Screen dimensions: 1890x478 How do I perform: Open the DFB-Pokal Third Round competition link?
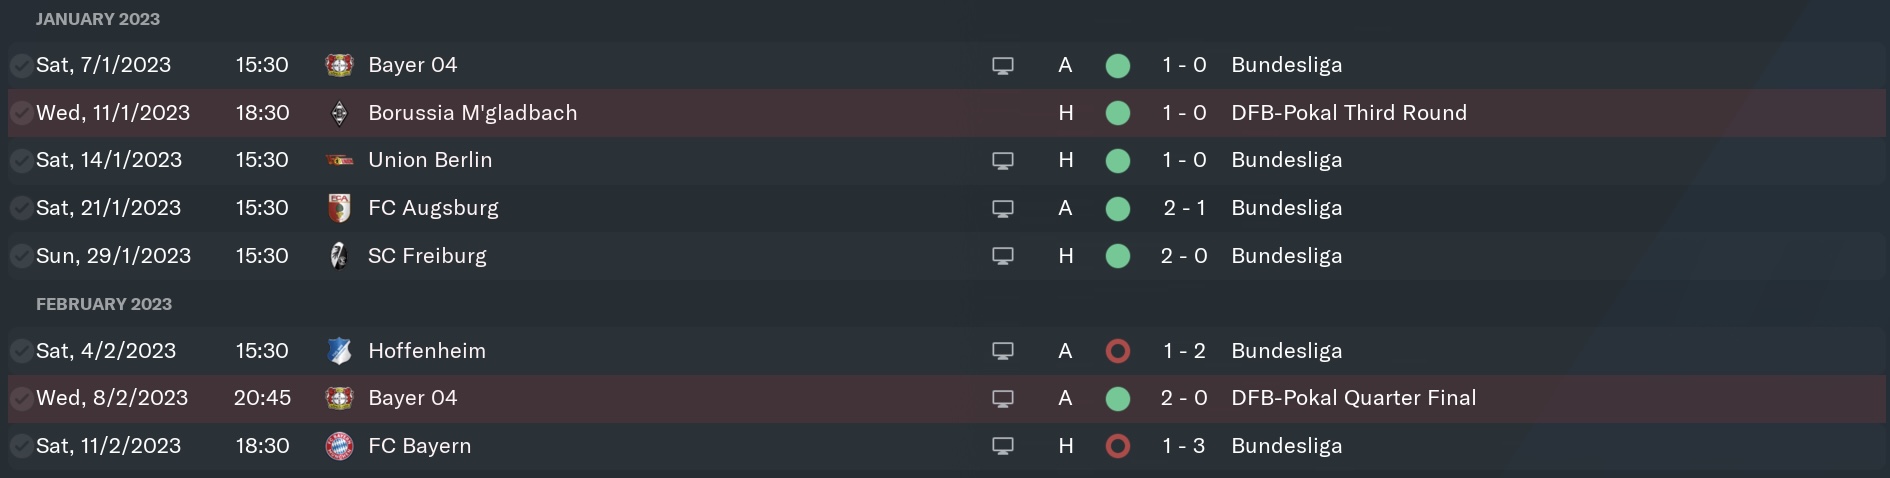click(x=1349, y=113)
